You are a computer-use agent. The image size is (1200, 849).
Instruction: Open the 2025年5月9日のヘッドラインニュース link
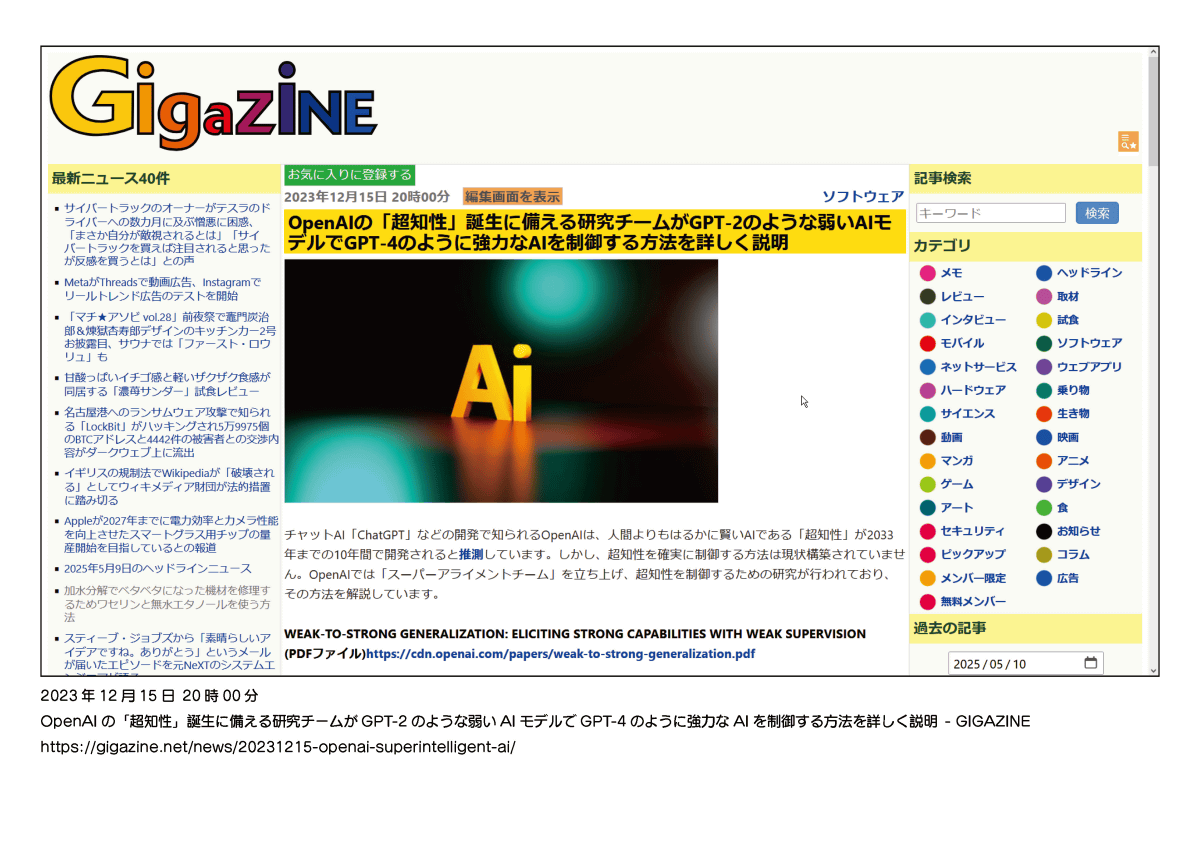click(x=158, y=569)
